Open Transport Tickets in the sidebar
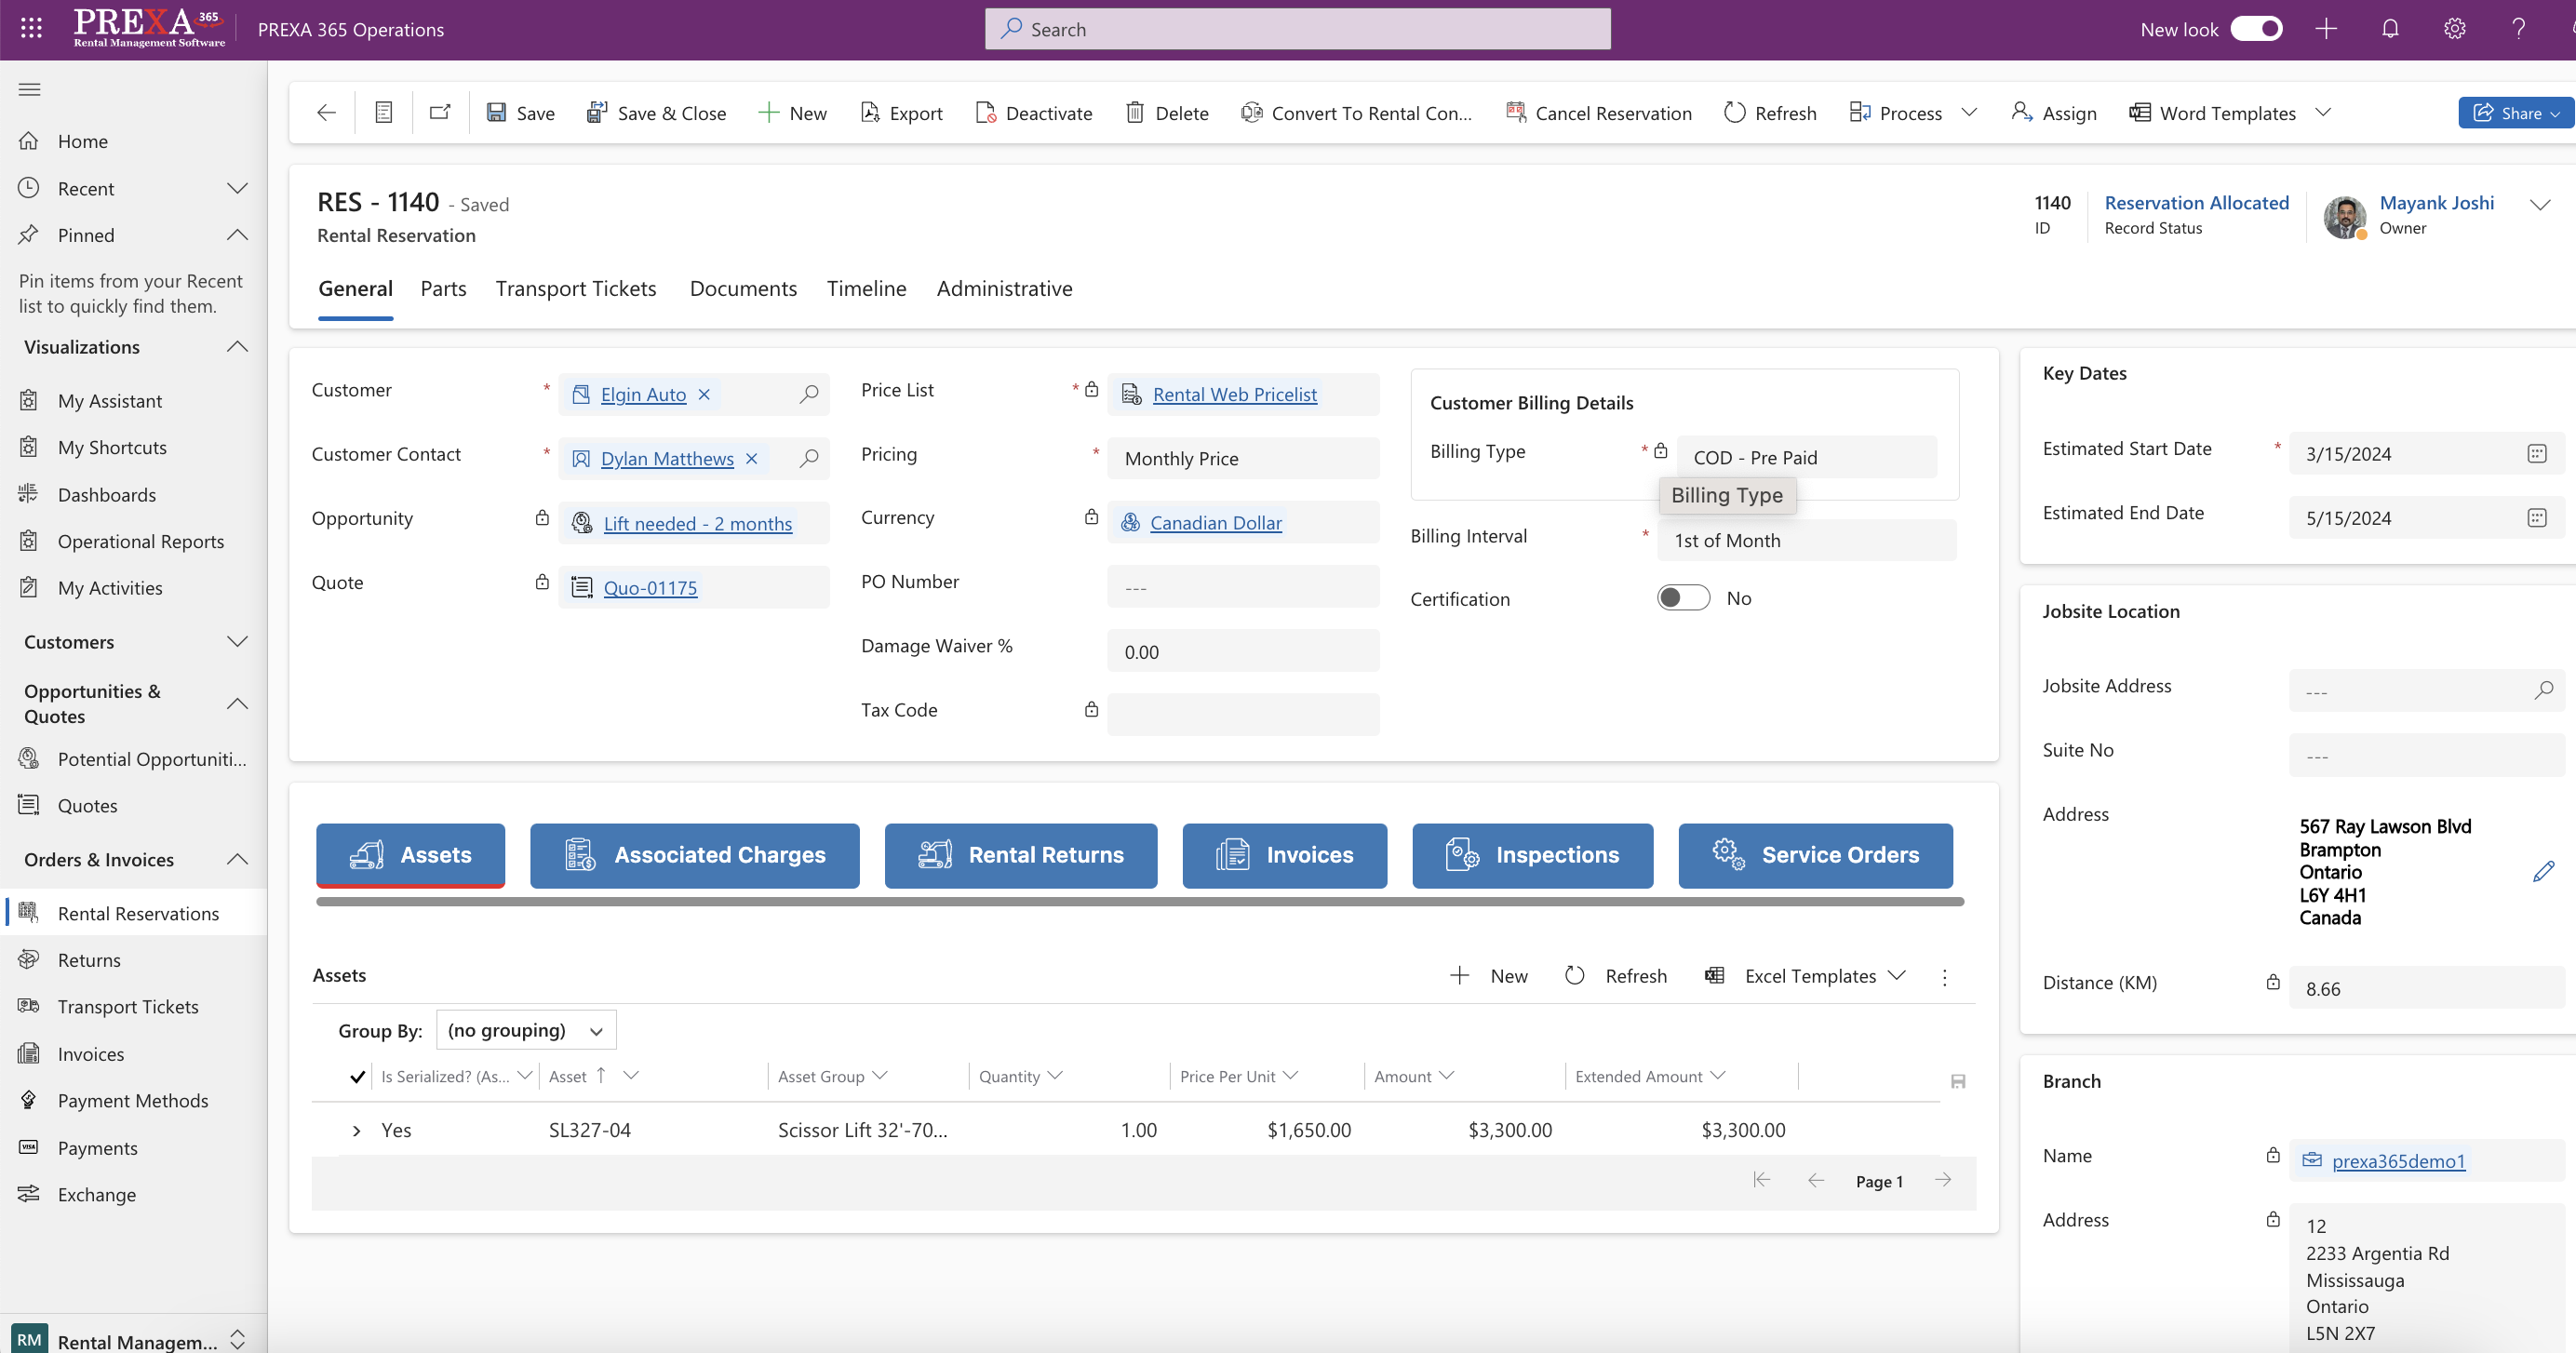This screenshot has height=1353, width=2576. tap(128, 1006)
